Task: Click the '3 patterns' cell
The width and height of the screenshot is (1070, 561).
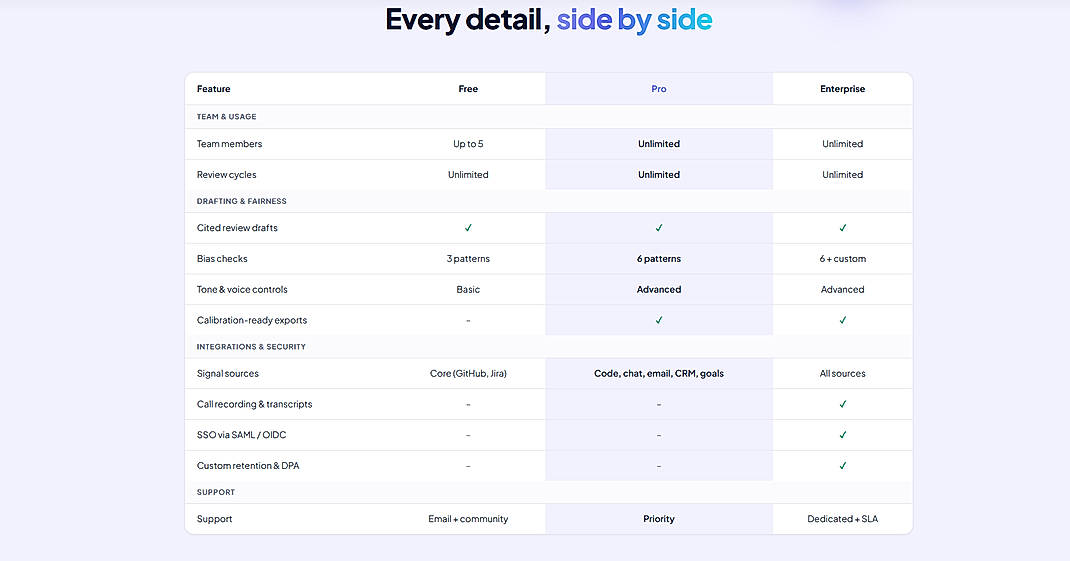Action: pos(468,259)
